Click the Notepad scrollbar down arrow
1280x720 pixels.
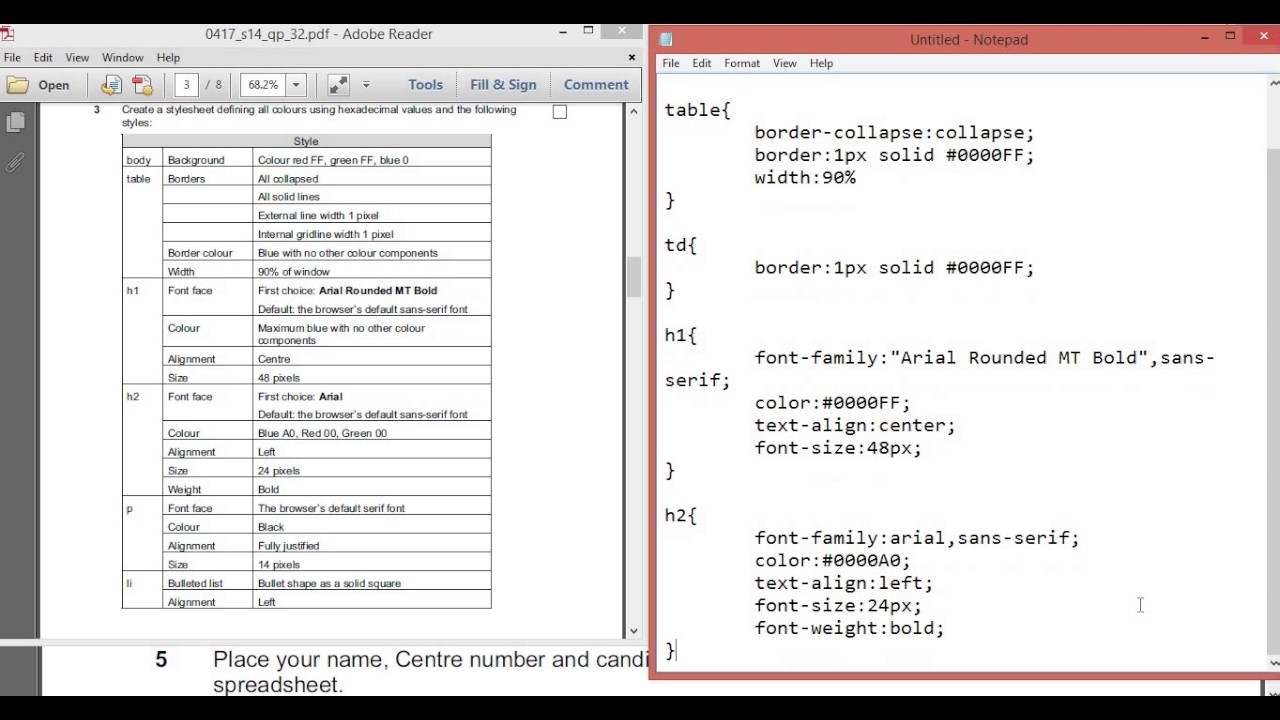1272,662
